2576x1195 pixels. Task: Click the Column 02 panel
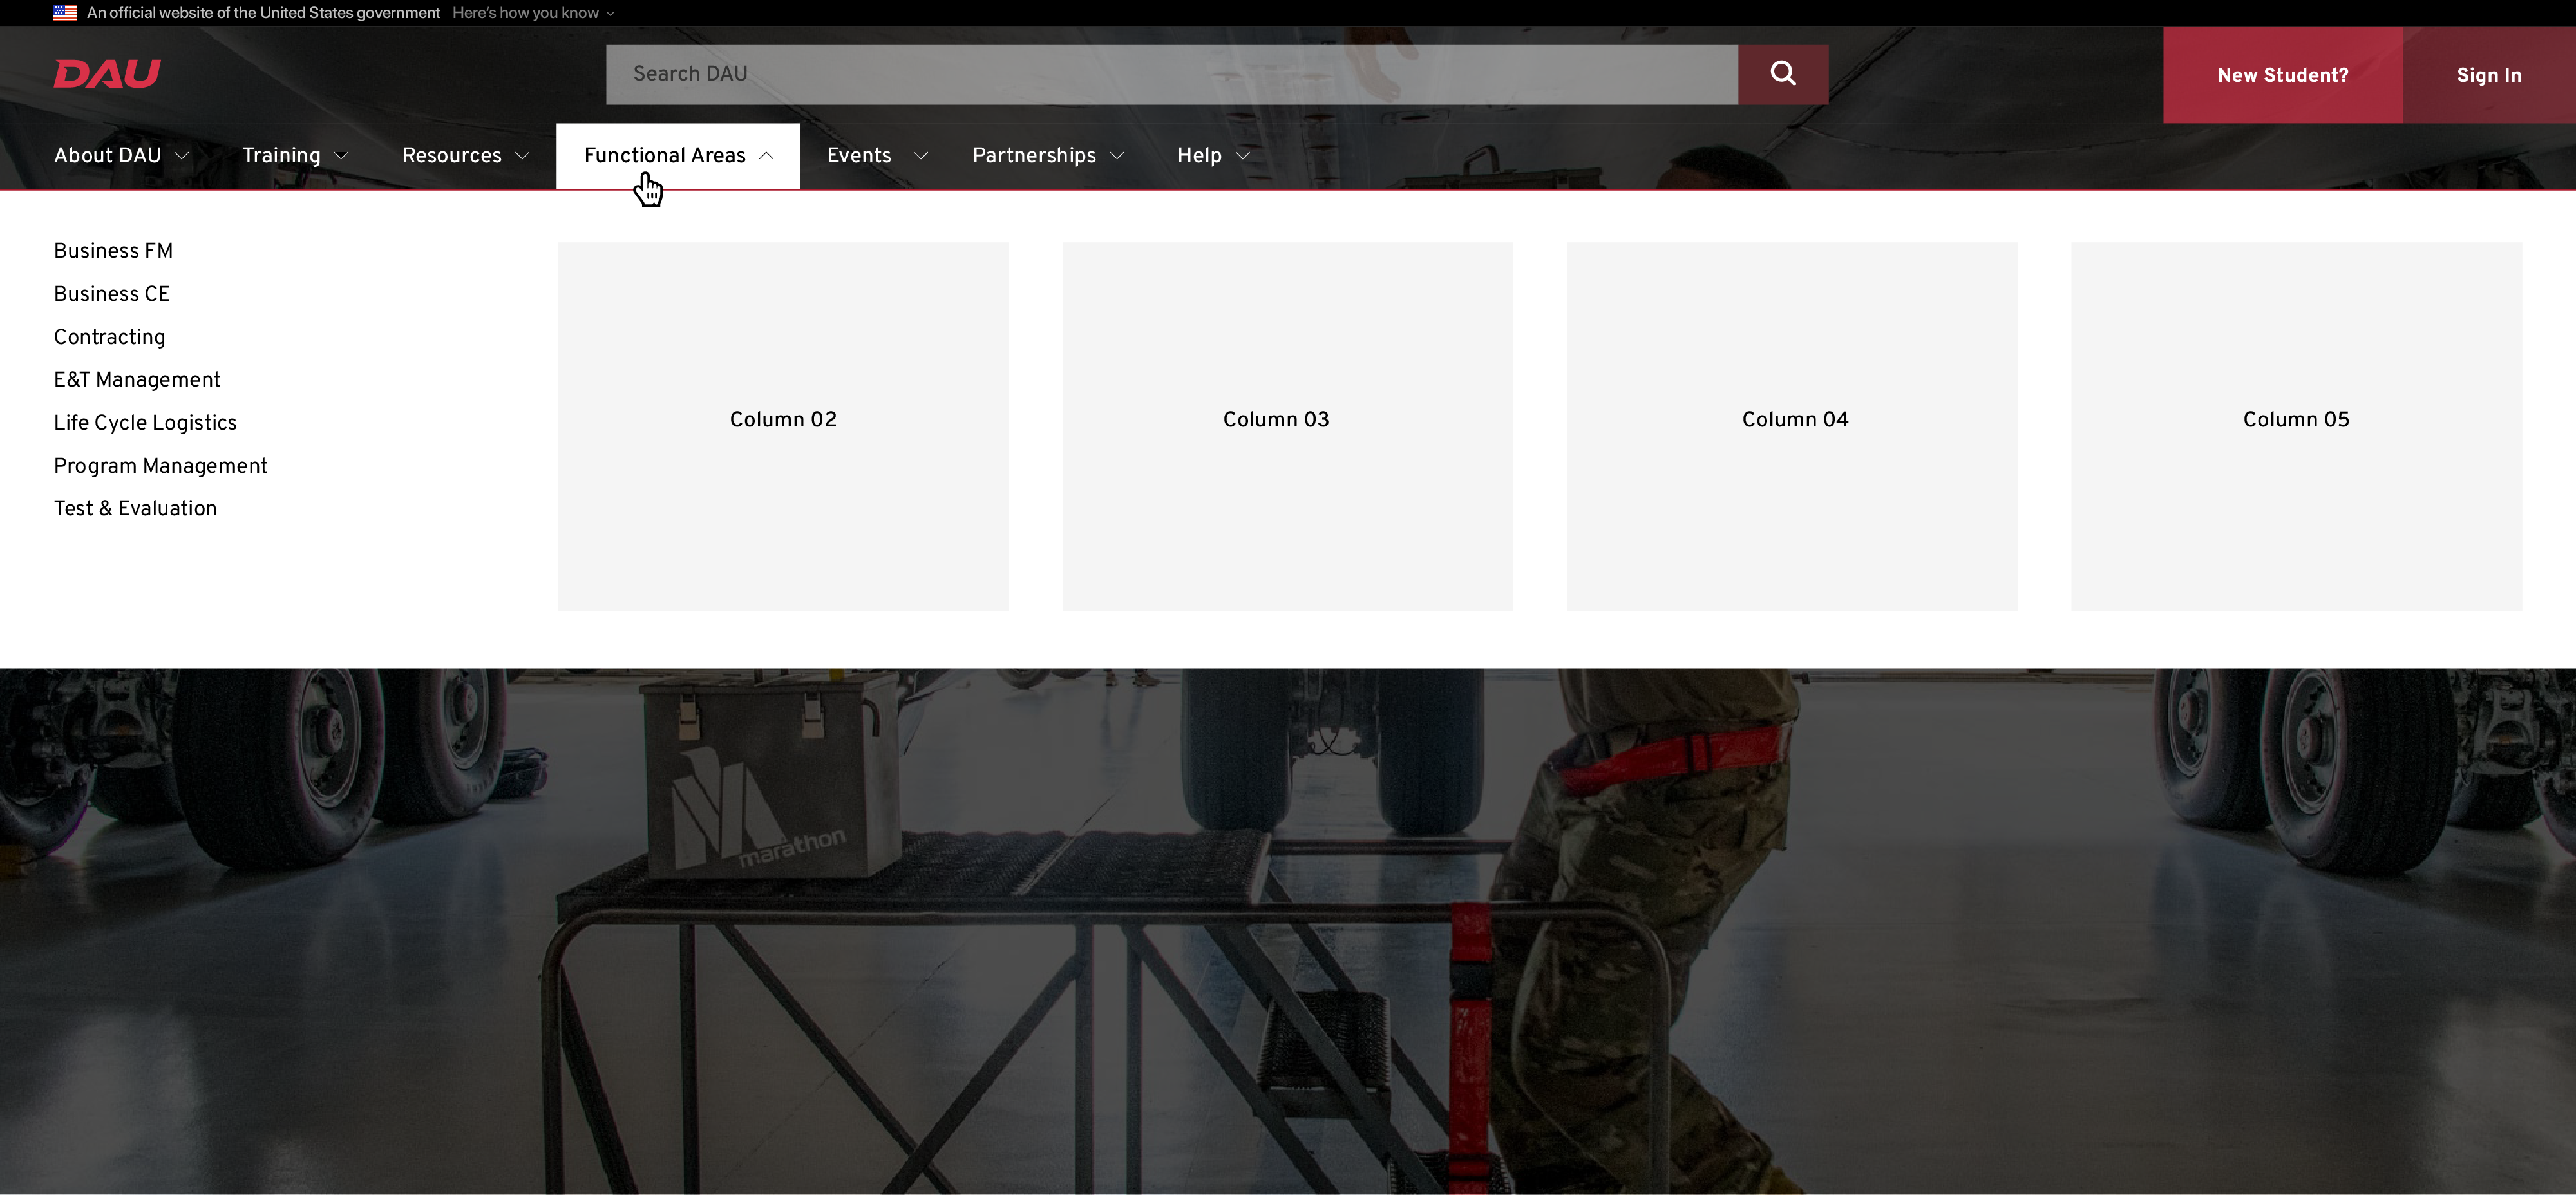click(783, 426)
